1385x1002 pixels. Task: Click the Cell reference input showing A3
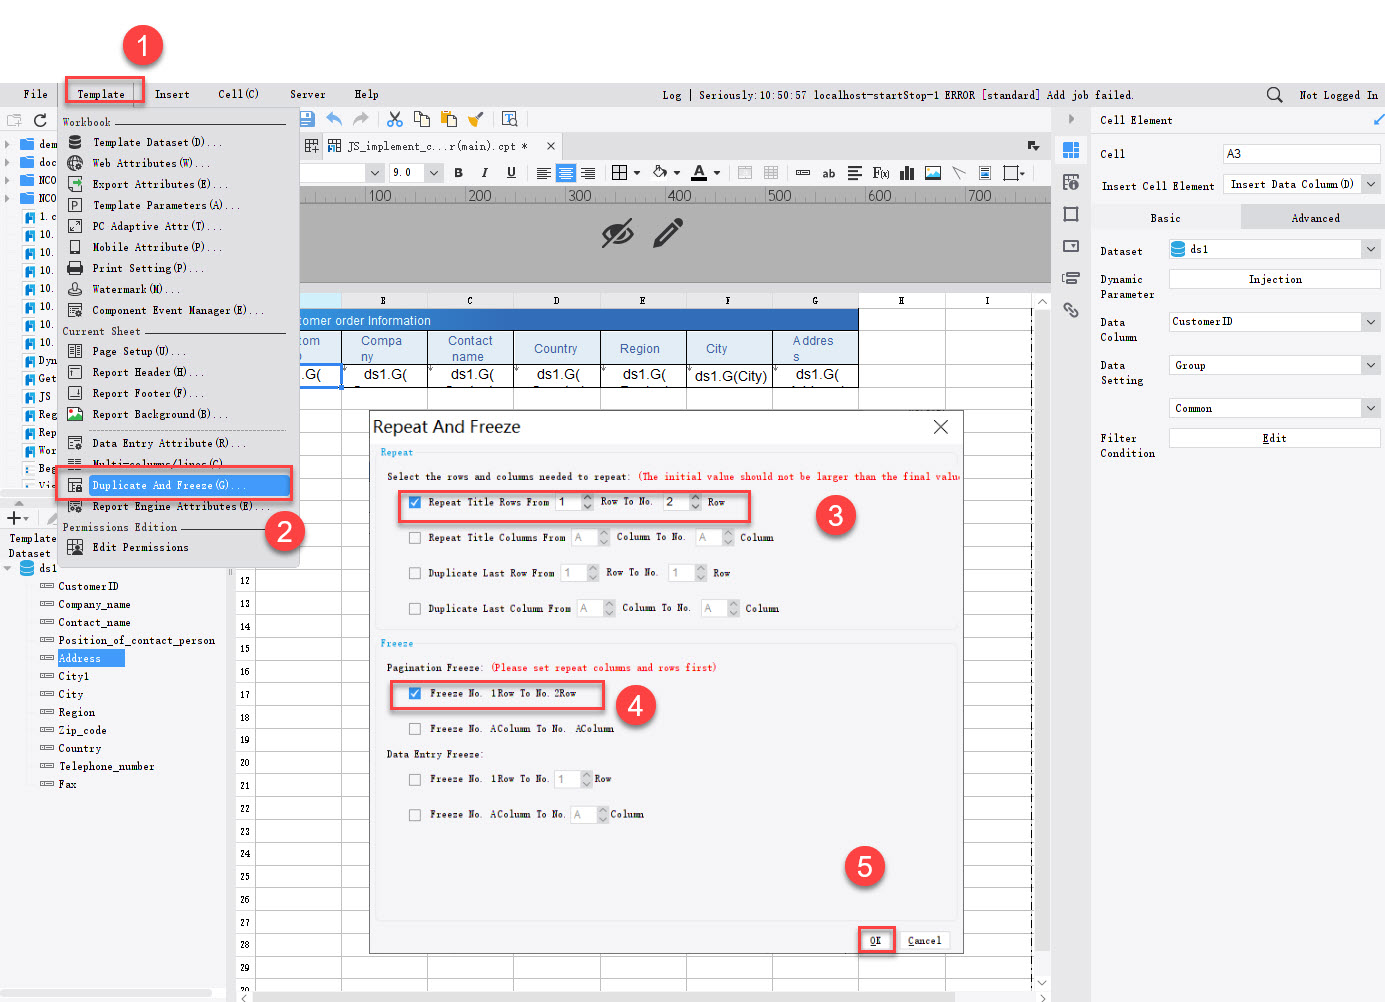pos(1301,153)
